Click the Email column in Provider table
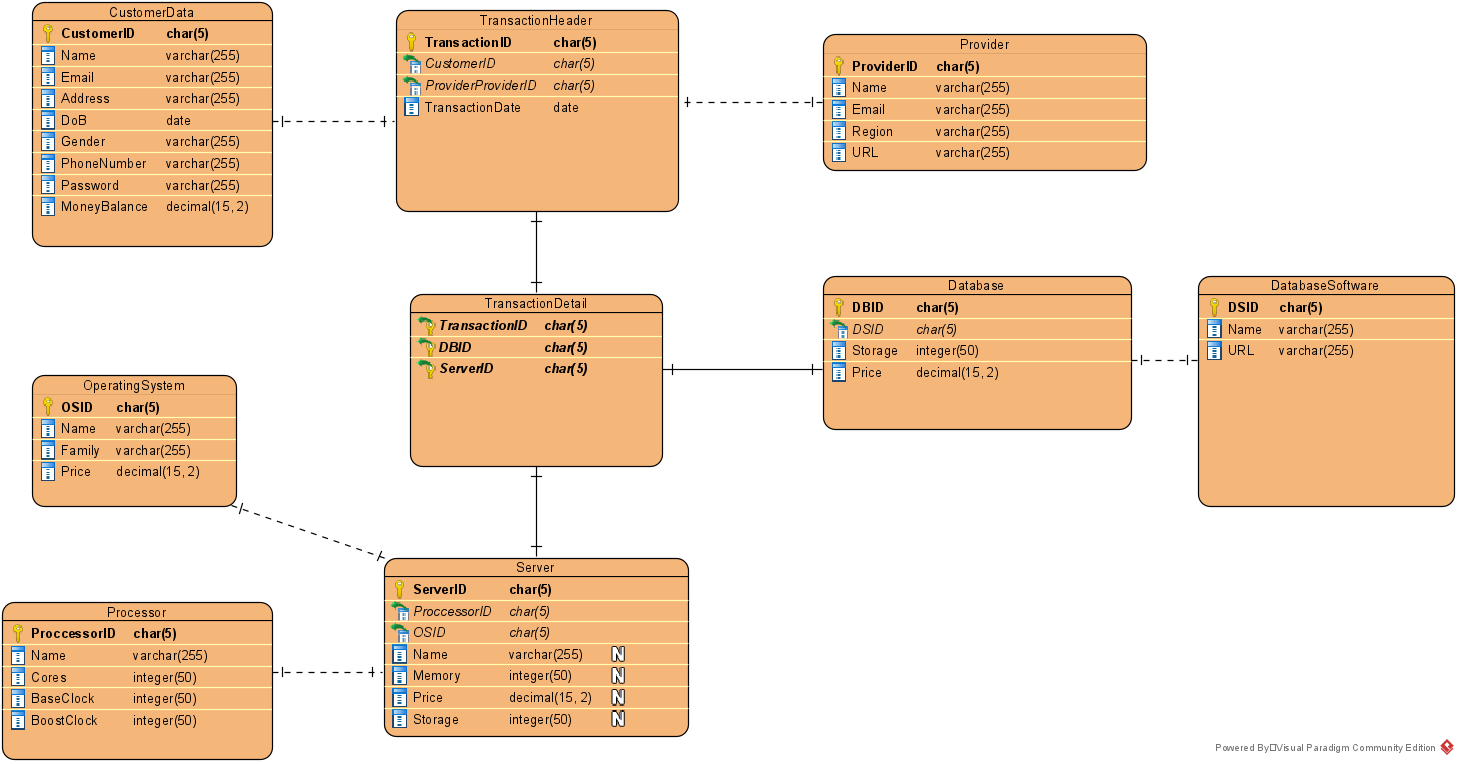 click(985, 109)
